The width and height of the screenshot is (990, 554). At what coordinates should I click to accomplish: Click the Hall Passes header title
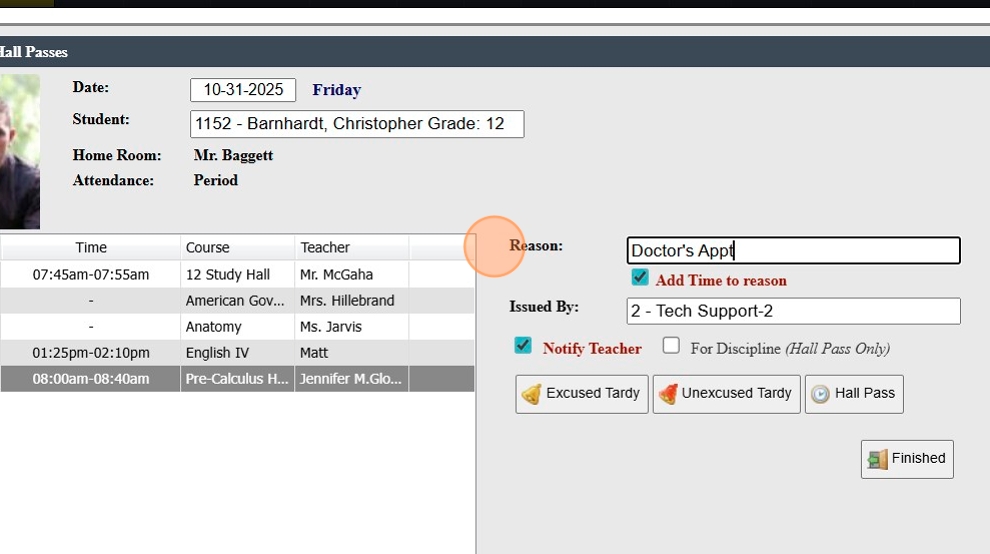(x=33, y=52)
